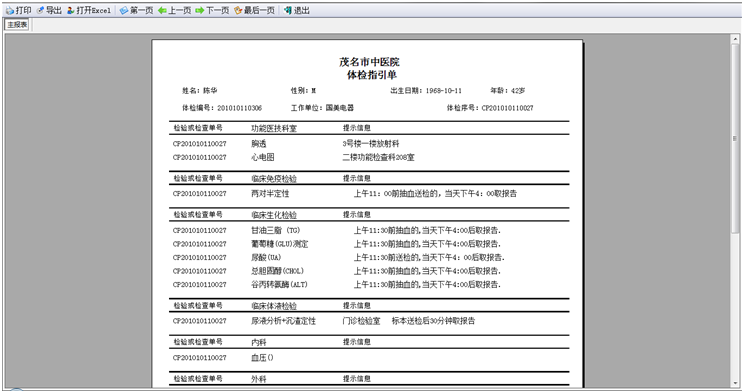Click the 导出 export icon
This screenshot has height=392, width=742.
(40, 10)
